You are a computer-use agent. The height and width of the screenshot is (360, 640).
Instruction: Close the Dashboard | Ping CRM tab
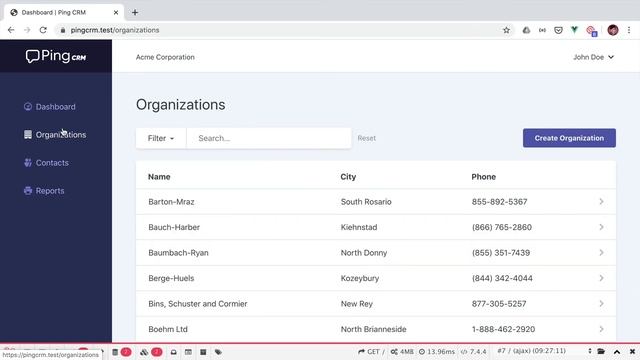[116, 12]
